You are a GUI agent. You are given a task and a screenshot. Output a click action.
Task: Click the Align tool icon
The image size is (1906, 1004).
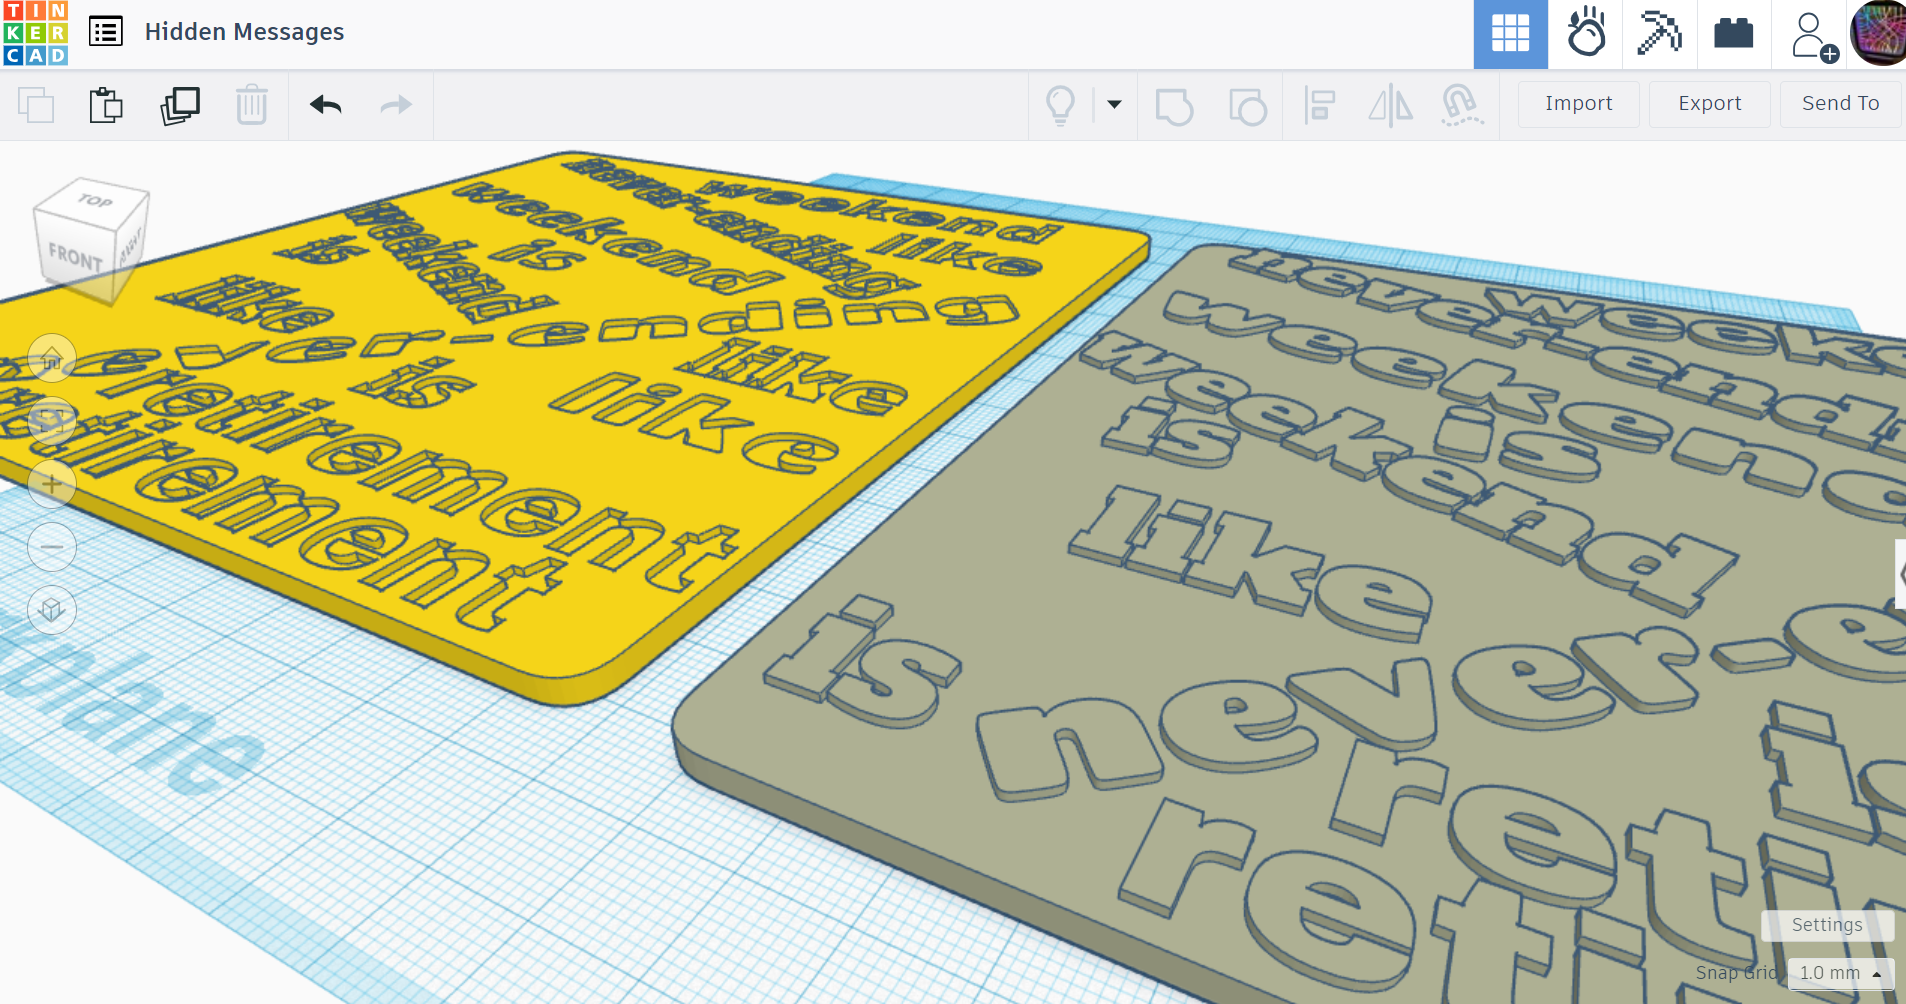[1320, 105]
